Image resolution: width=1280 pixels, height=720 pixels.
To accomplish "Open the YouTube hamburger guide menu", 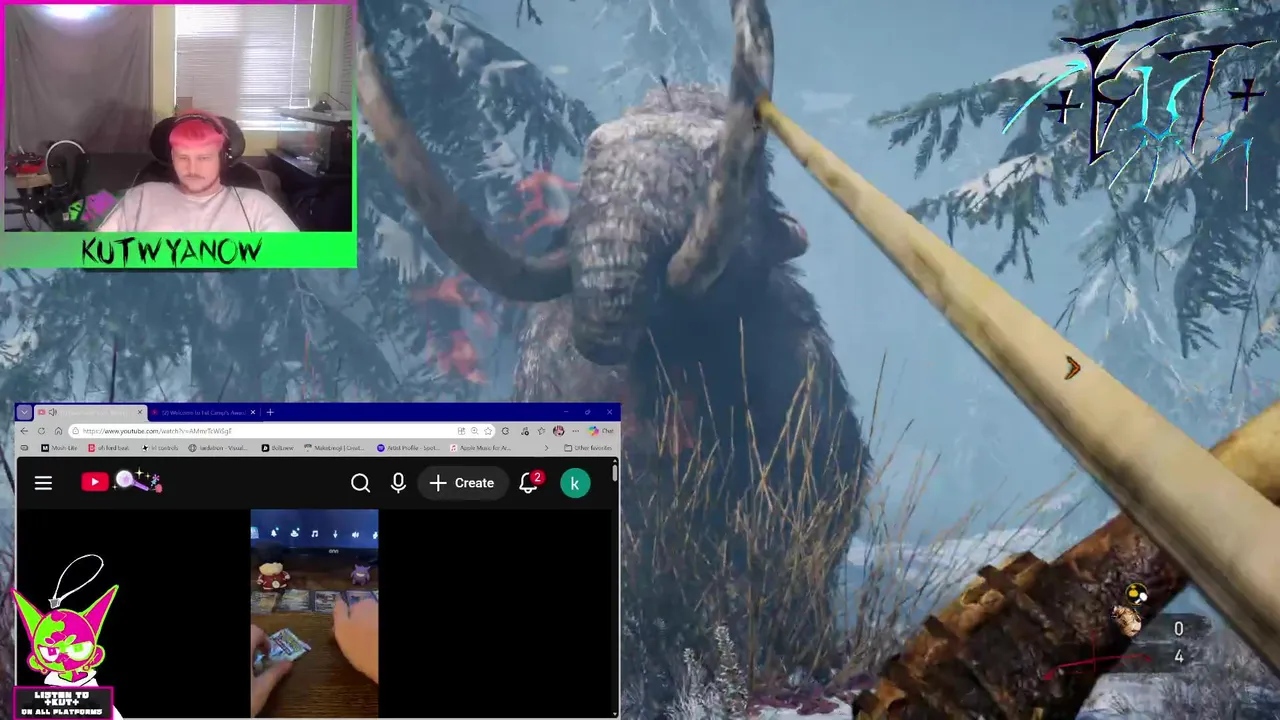I will click(43, 483).
